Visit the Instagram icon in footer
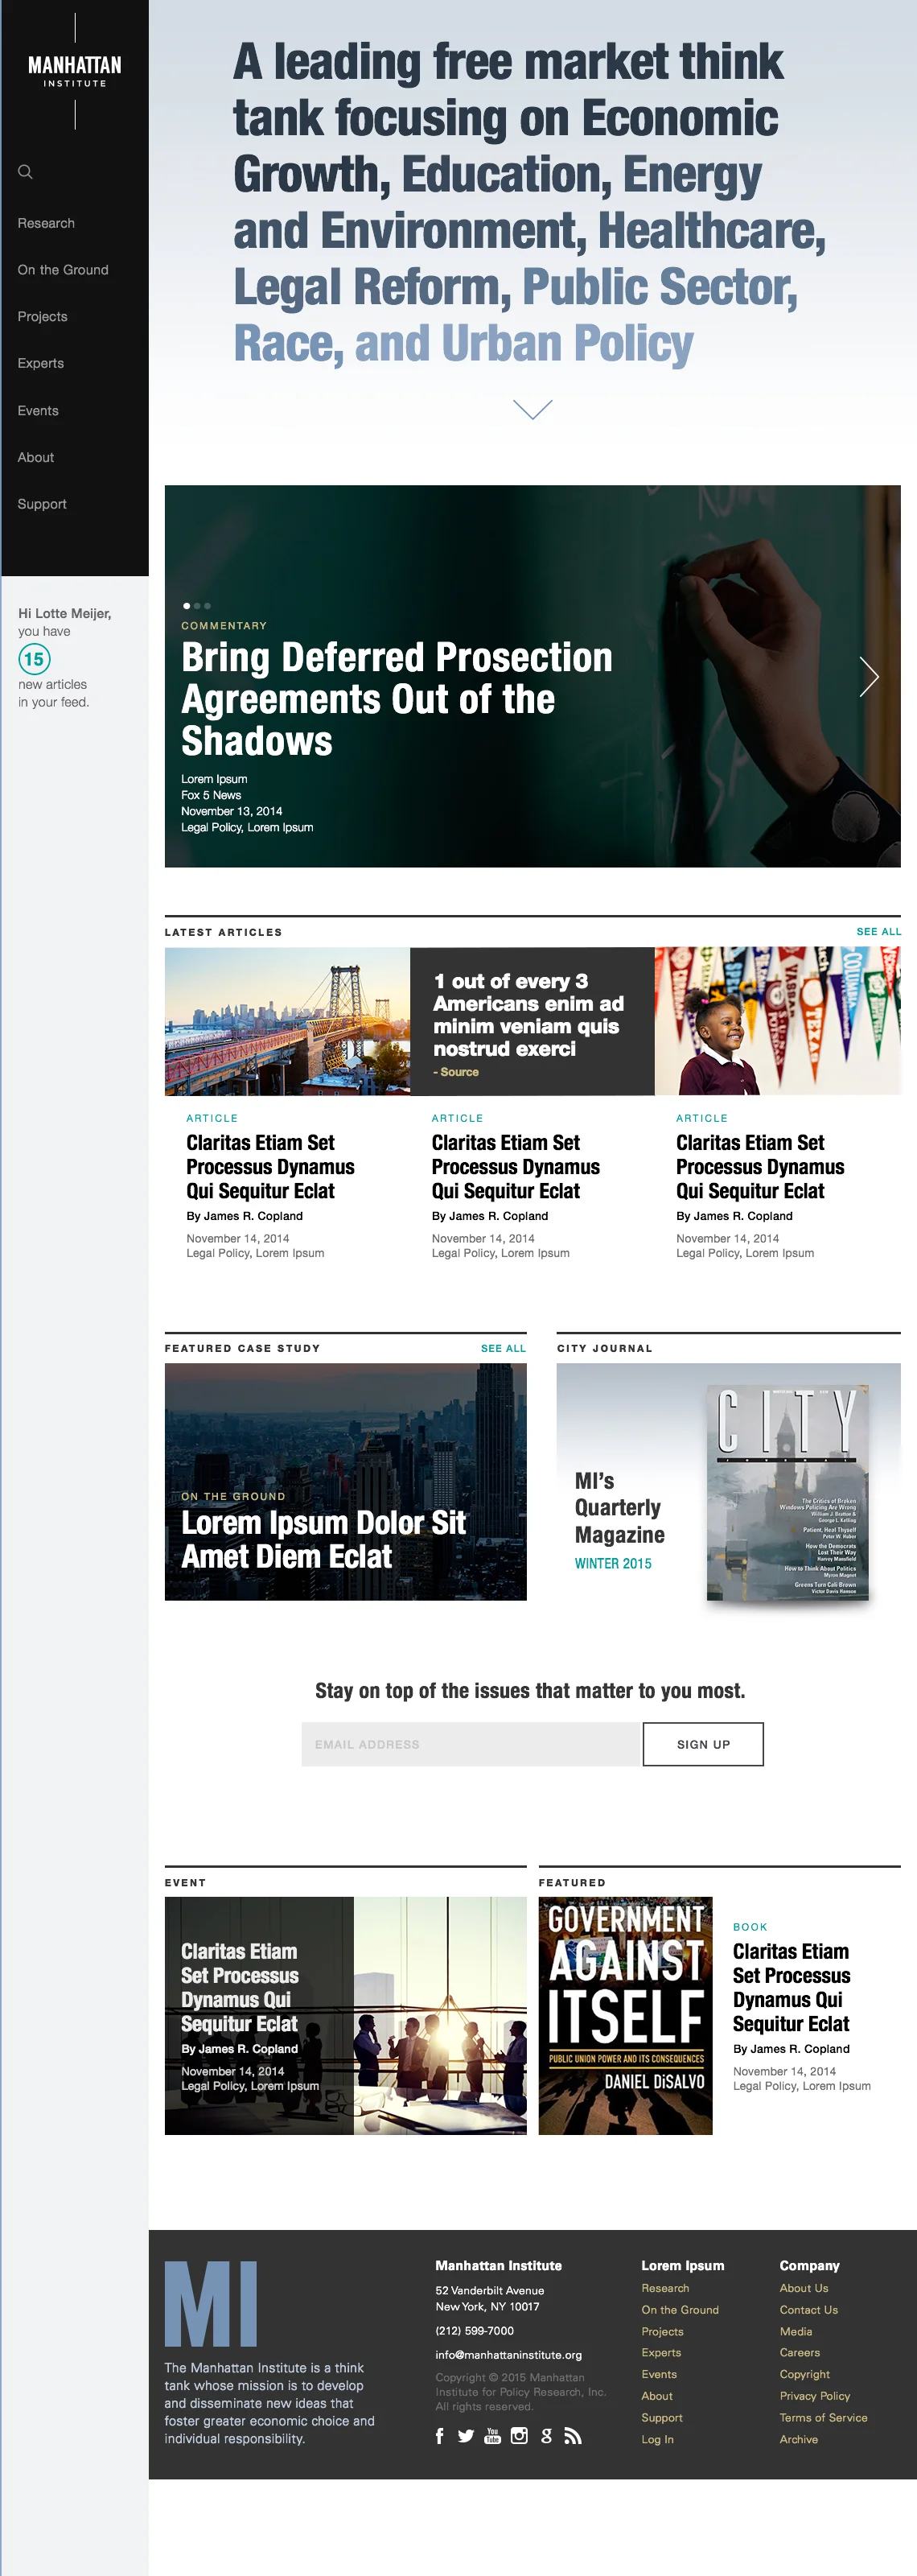Screen dimensions: 917x2576 519,2436
